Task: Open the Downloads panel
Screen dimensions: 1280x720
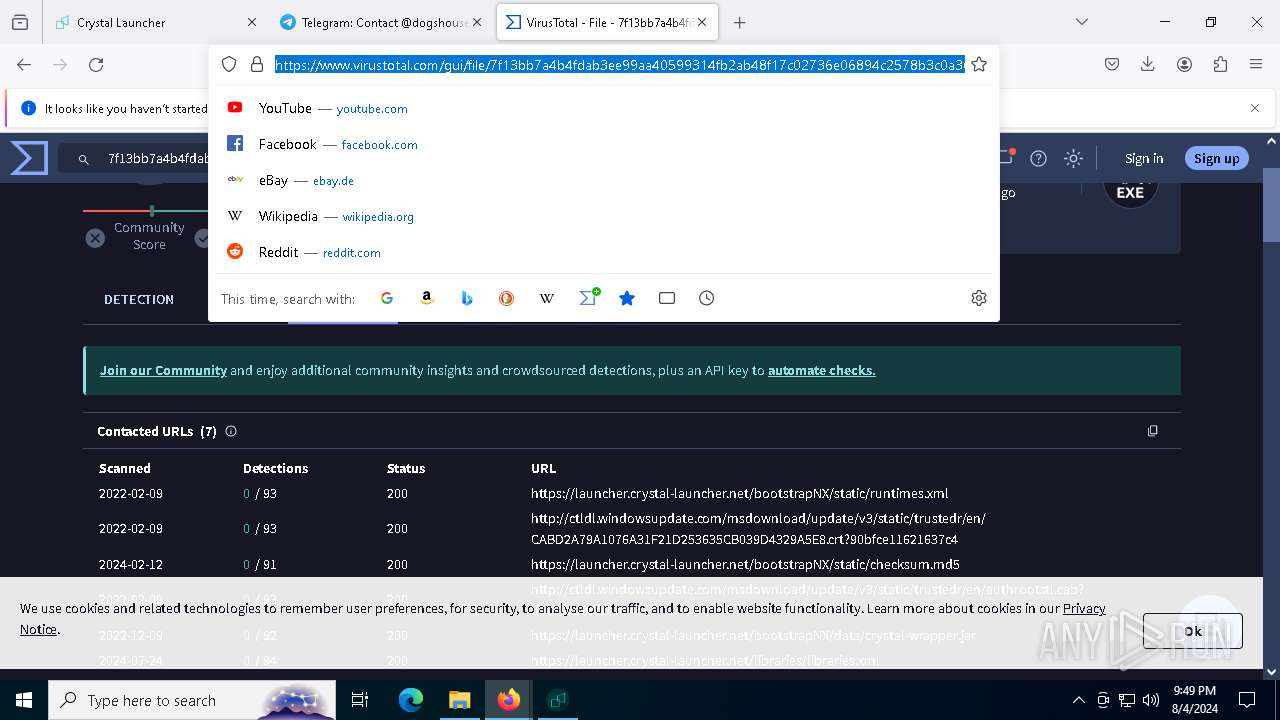Action: (x=1148, y=64)
